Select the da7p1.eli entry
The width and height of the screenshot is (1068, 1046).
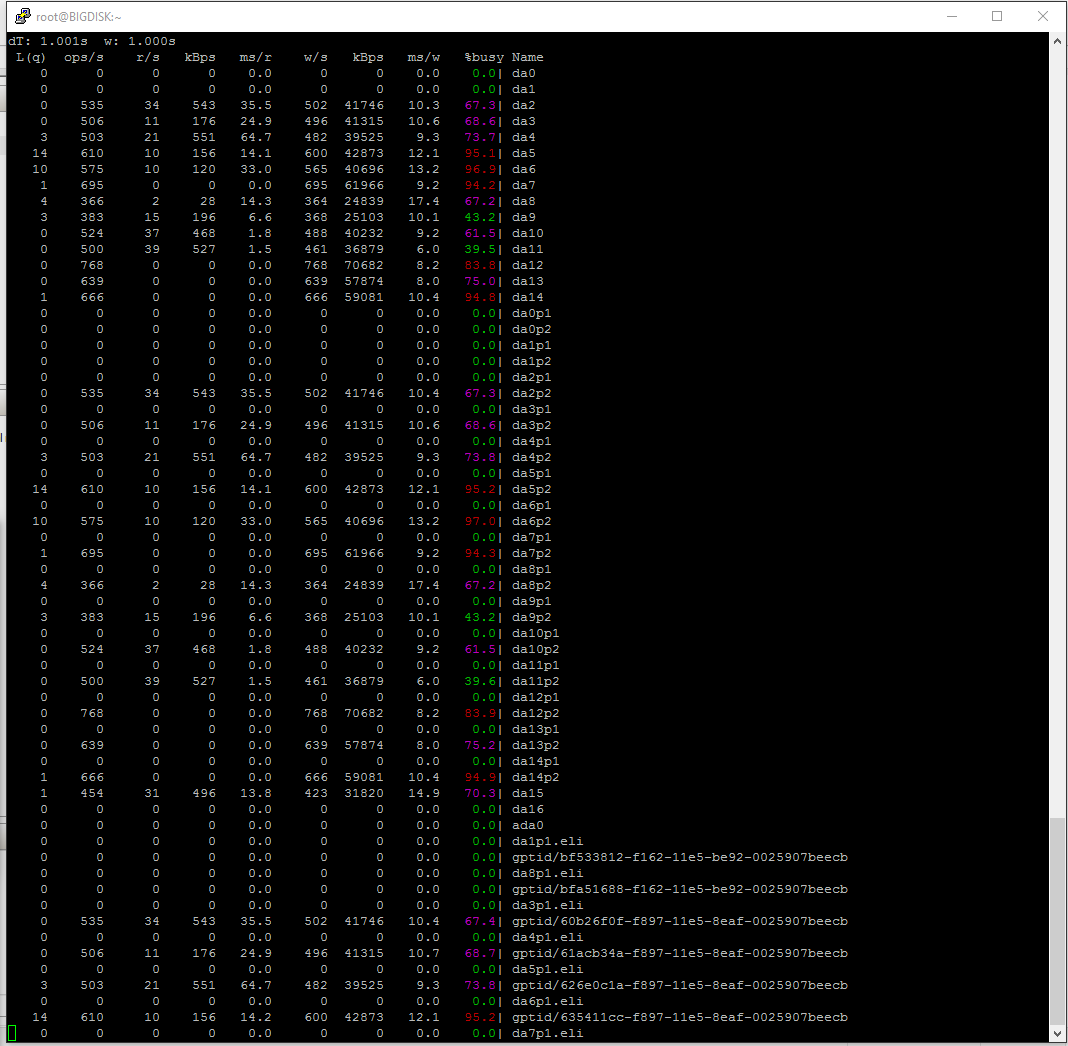pyautogui.click(x=548, y=1034)
